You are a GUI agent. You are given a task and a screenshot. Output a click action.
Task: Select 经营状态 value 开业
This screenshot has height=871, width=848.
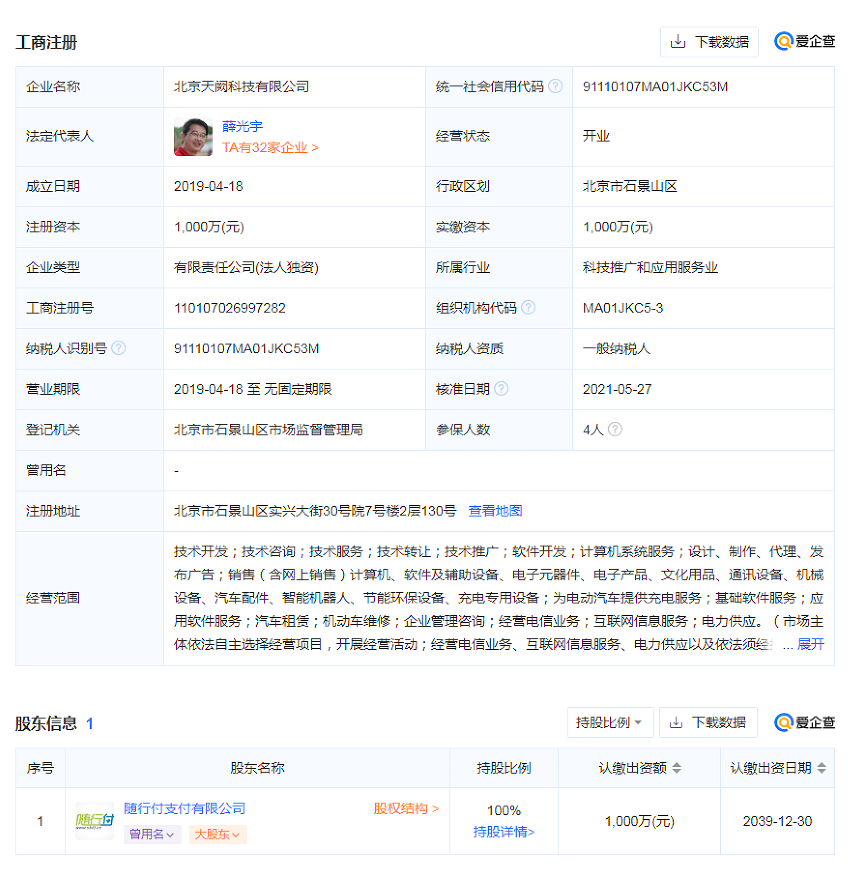[596, 136]
